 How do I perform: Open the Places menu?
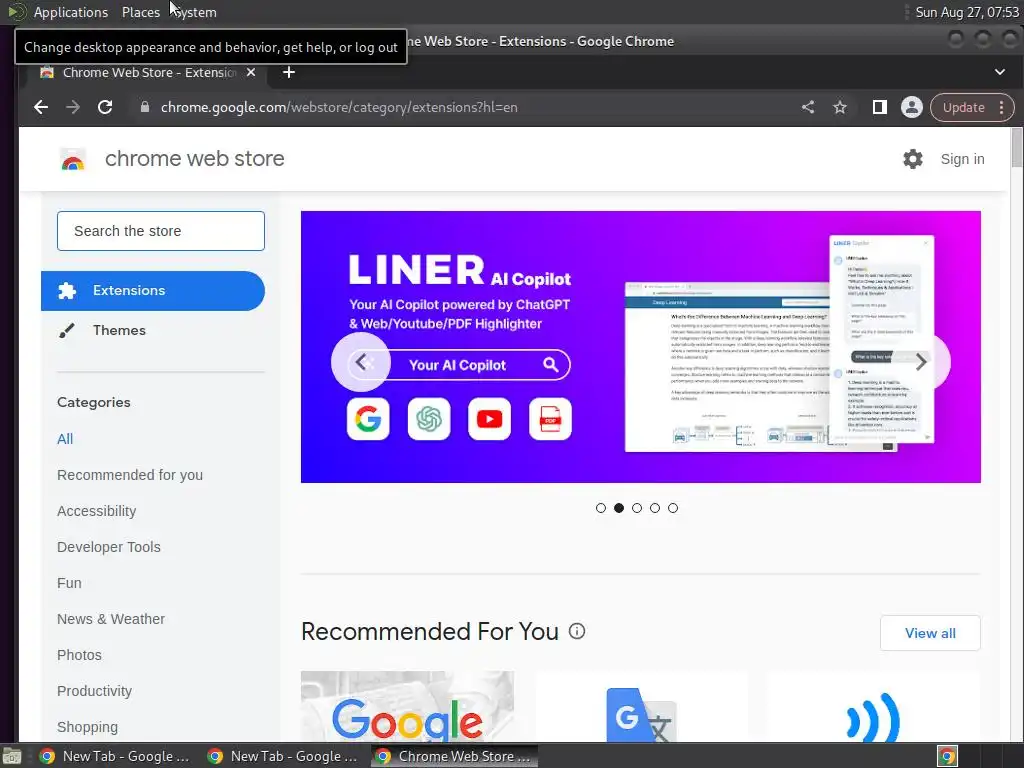pos(141,12)
